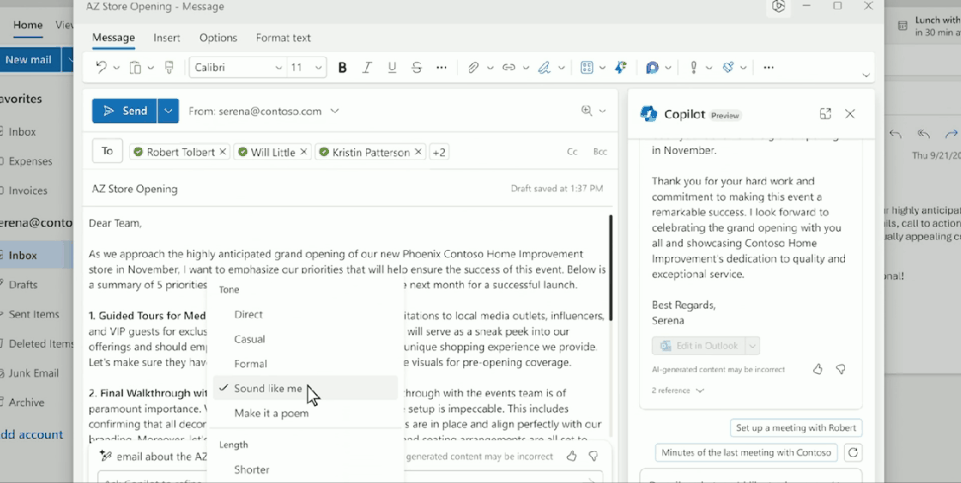Open the Calibri font name dropdown
The height and width of the screenshot is (483, 961).
[x=237, y=68]
